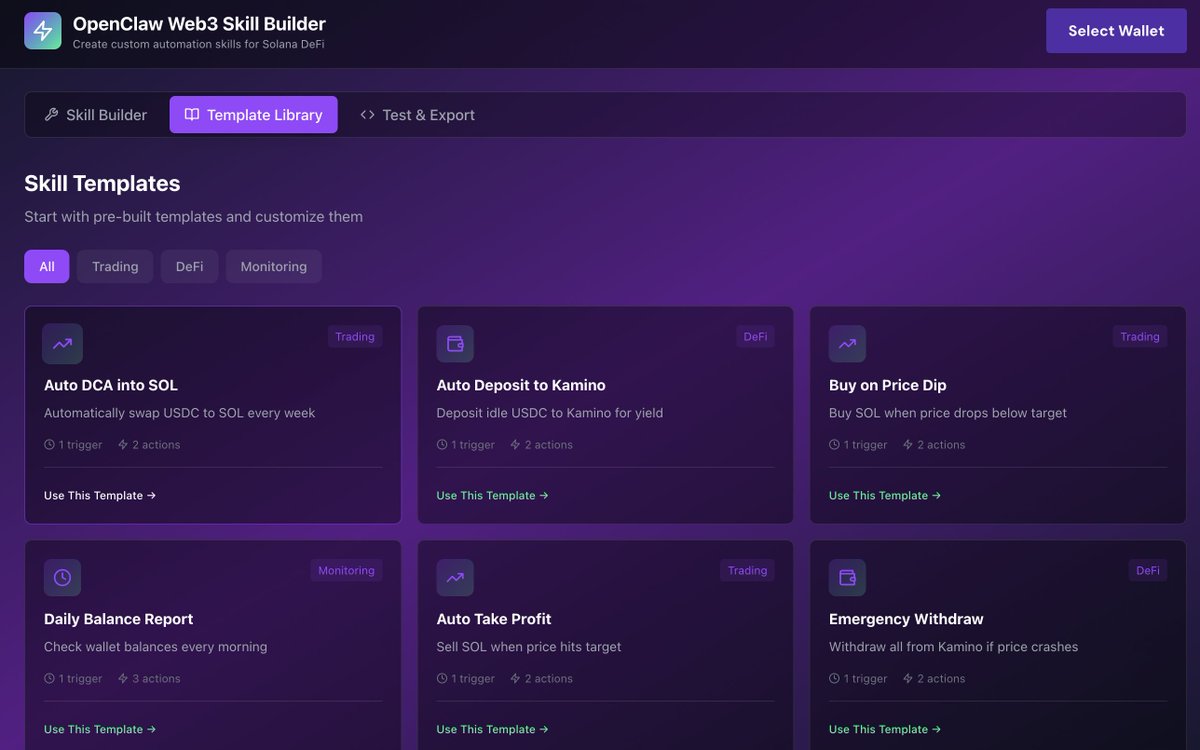This screenshot has height=750, width=1200.
Task: Click the trend icon on Buy on Price Dip
Action: [847, 344]
